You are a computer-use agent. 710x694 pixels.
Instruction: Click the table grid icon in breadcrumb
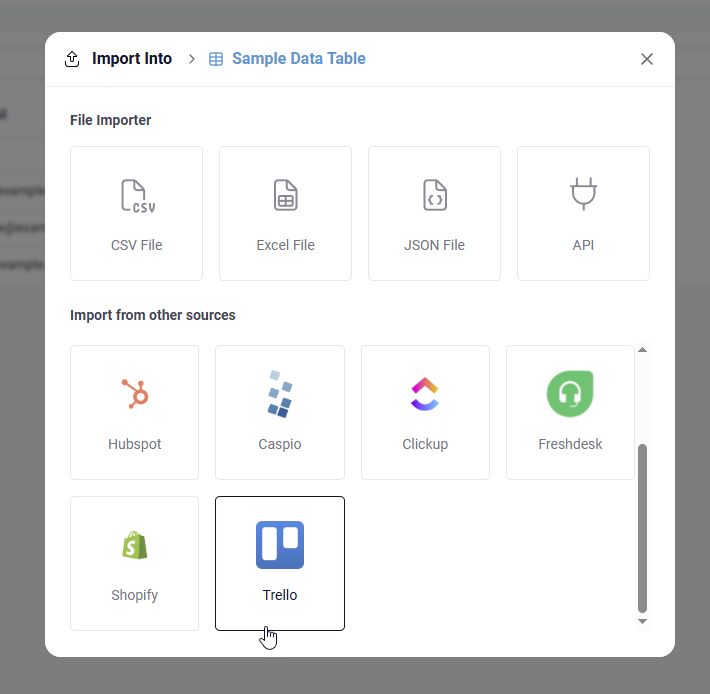pyautogui.click(x=216, y=59)
